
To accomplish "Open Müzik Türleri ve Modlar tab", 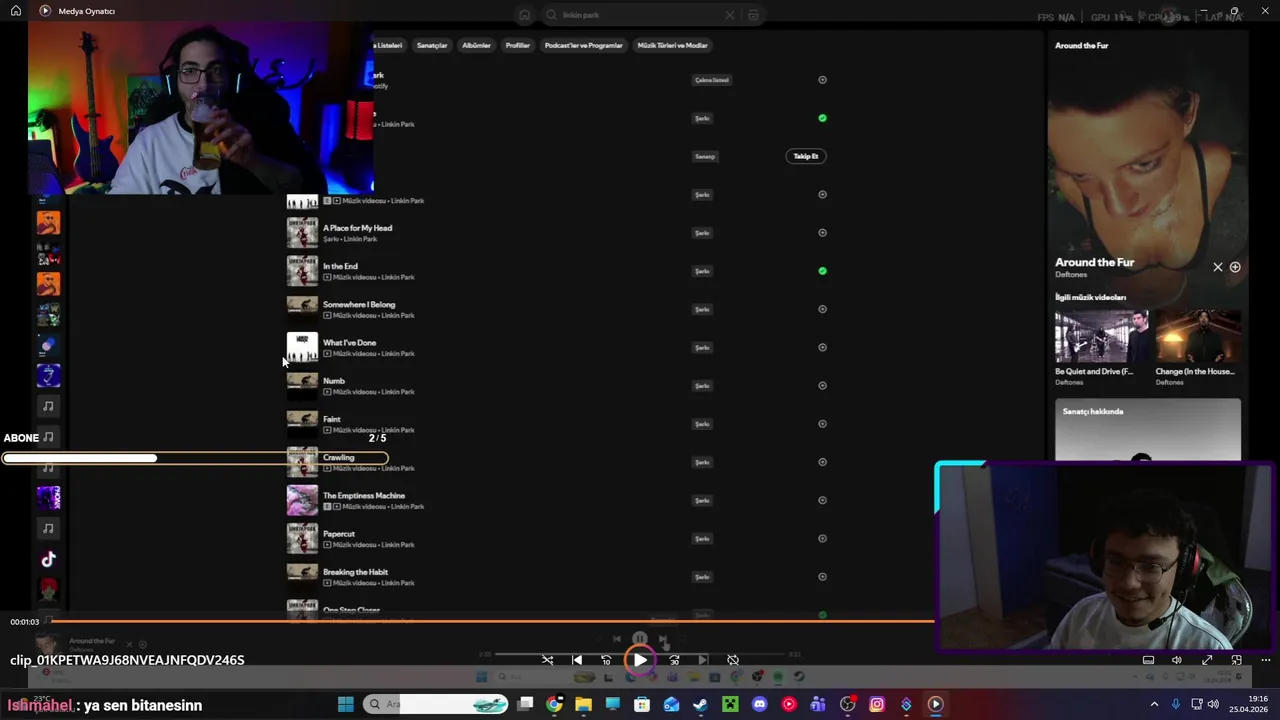I will pos(673,45).
